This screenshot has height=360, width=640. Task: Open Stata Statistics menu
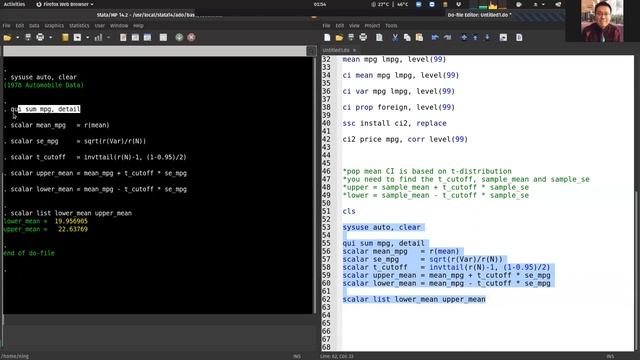click(79, 26)
